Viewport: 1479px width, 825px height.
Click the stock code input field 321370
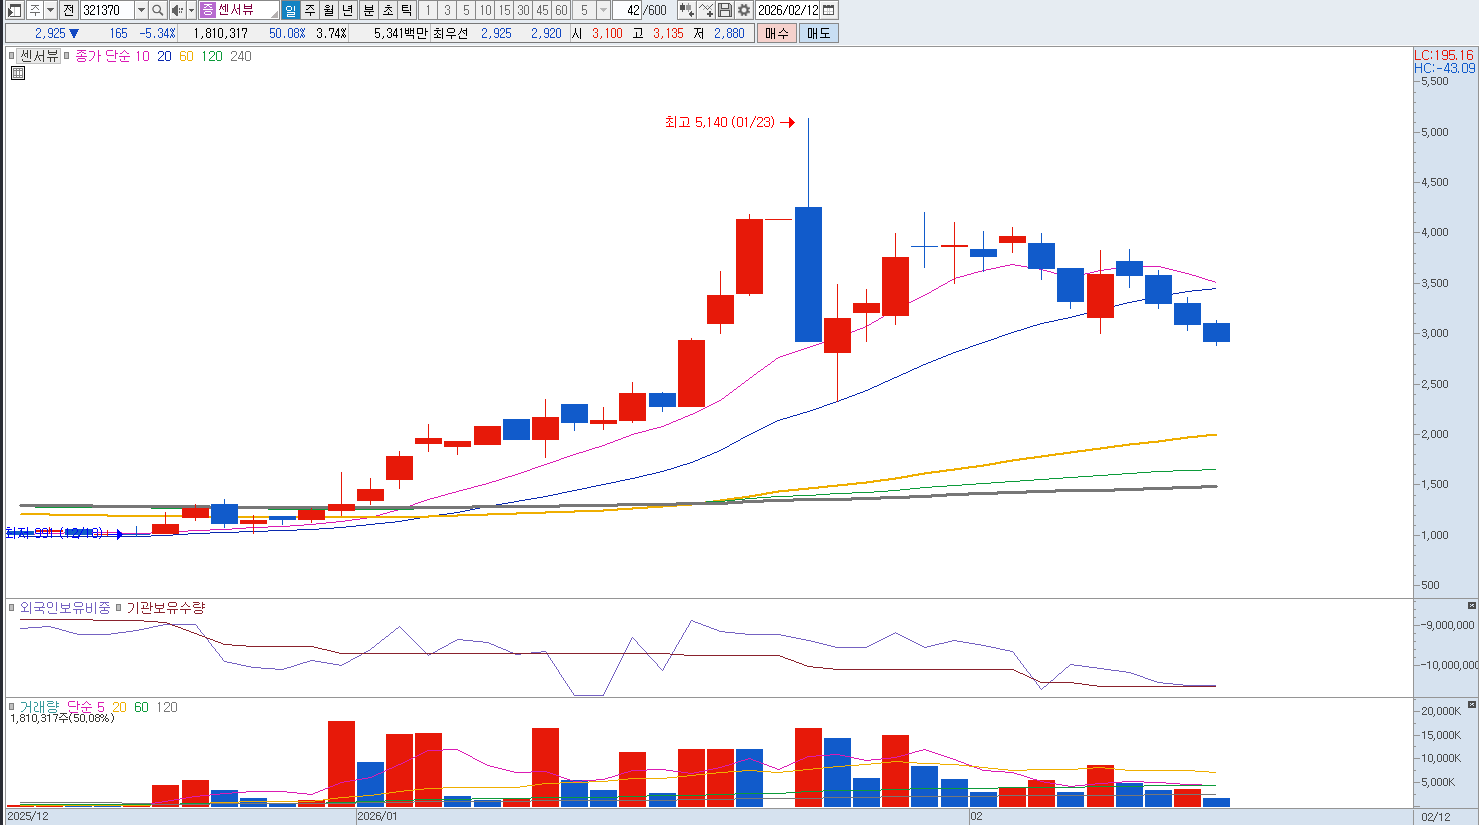tap(106, 10)
